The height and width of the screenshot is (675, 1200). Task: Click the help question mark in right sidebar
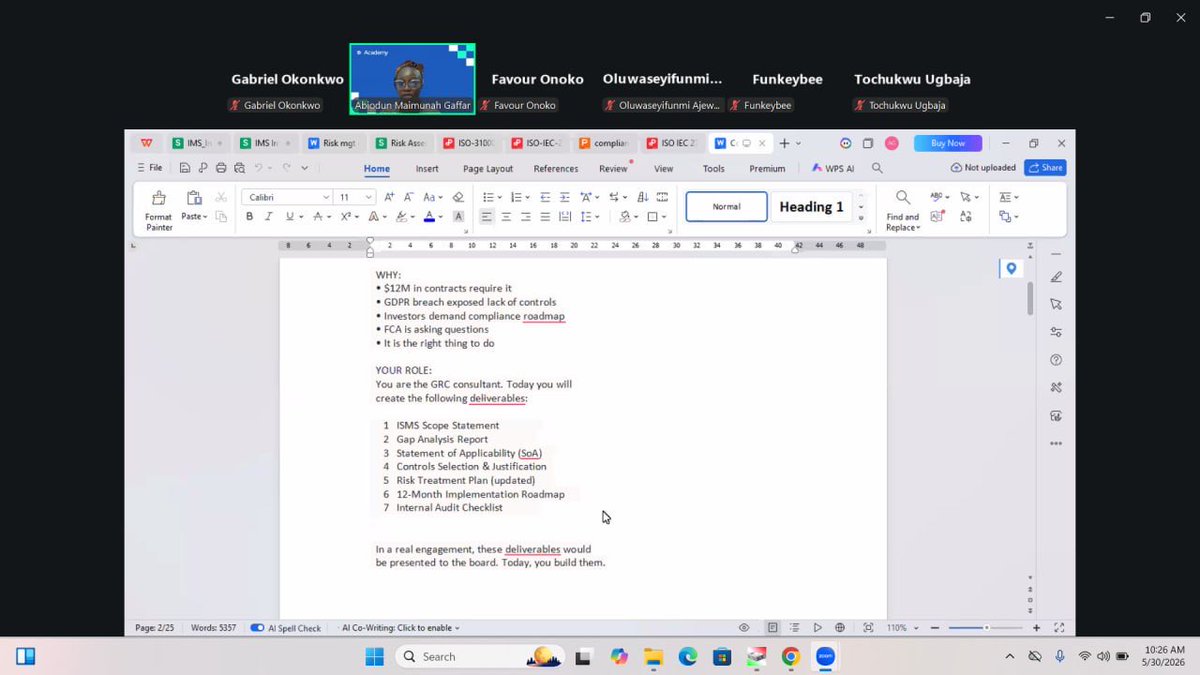point(1056,360)
